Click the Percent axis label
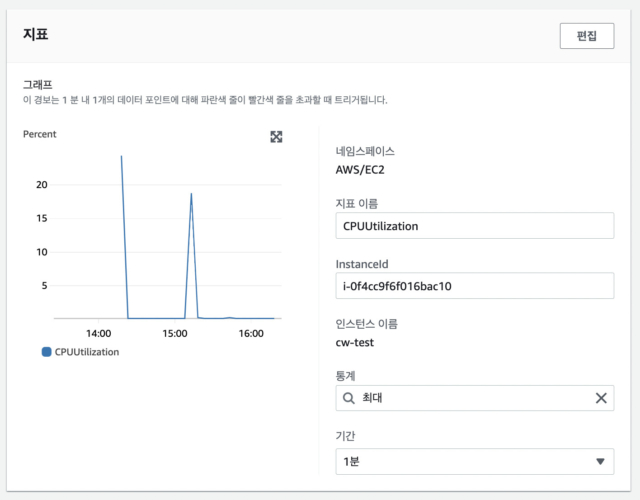The image size is (640, 500). pos(40,134)
